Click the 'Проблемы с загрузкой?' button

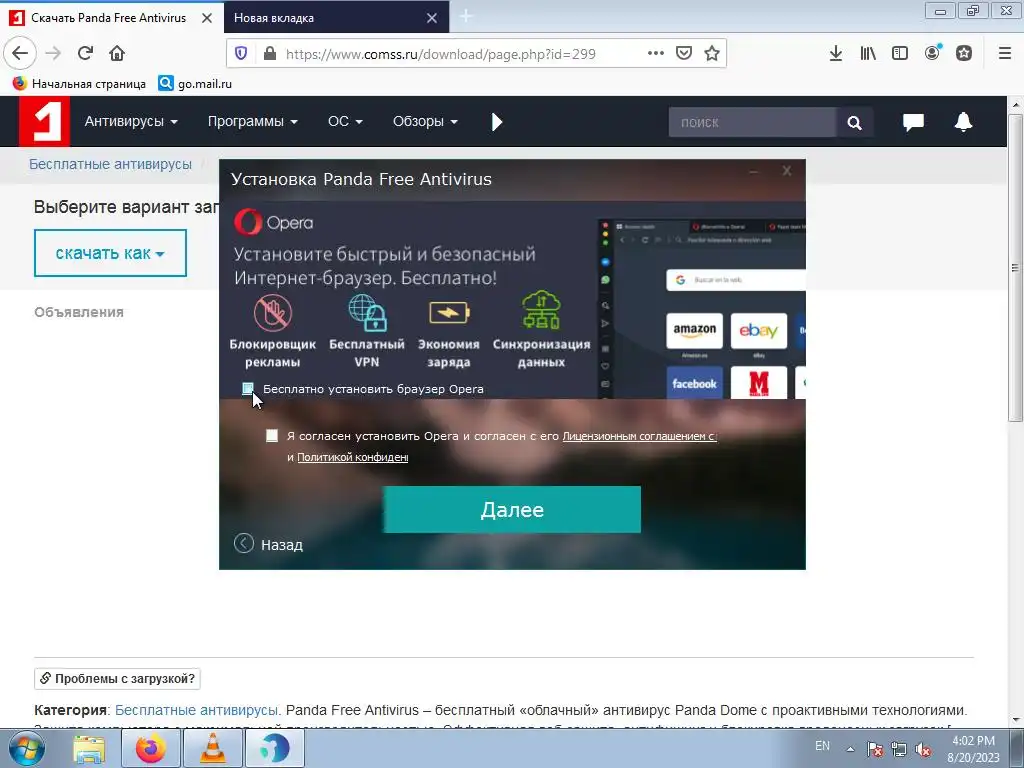pyautogui.click(x=118, y=679)
